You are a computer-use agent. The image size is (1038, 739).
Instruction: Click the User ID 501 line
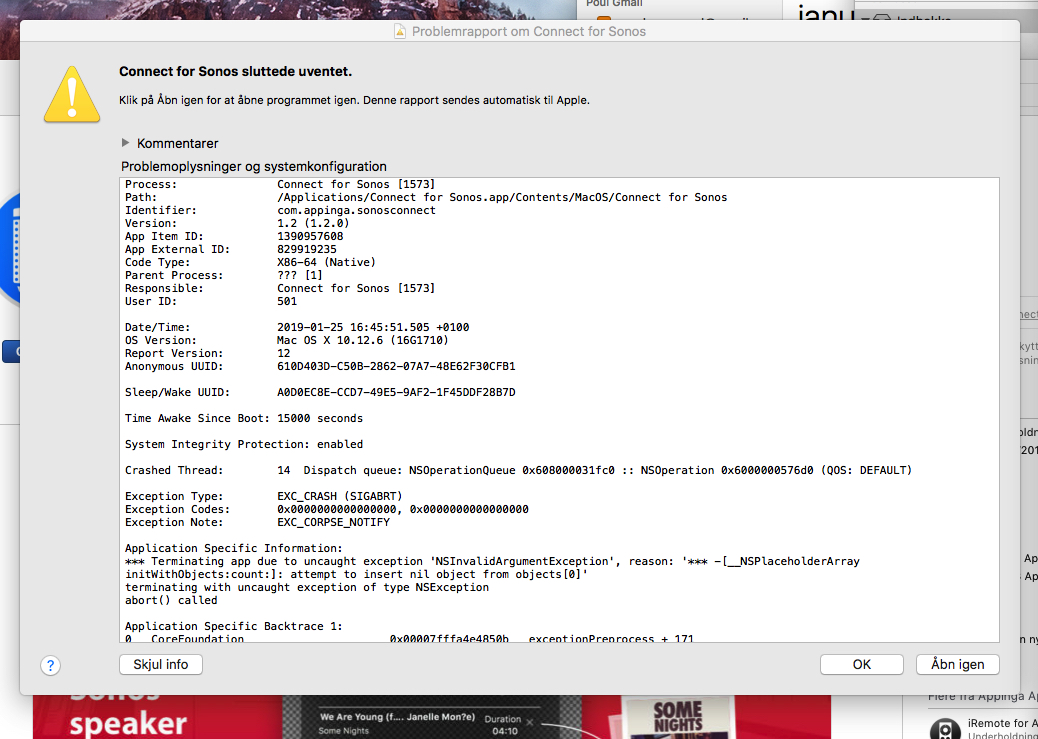click(211, 301)
